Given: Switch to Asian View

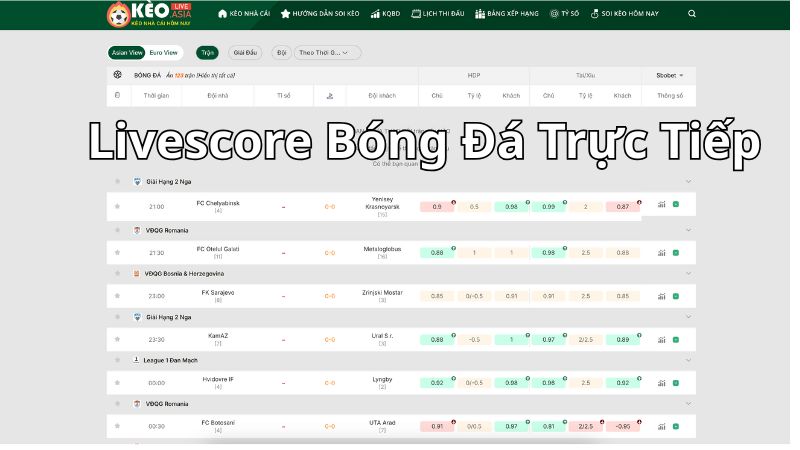Looking at the screenshot, I should (x=127, y=53).
